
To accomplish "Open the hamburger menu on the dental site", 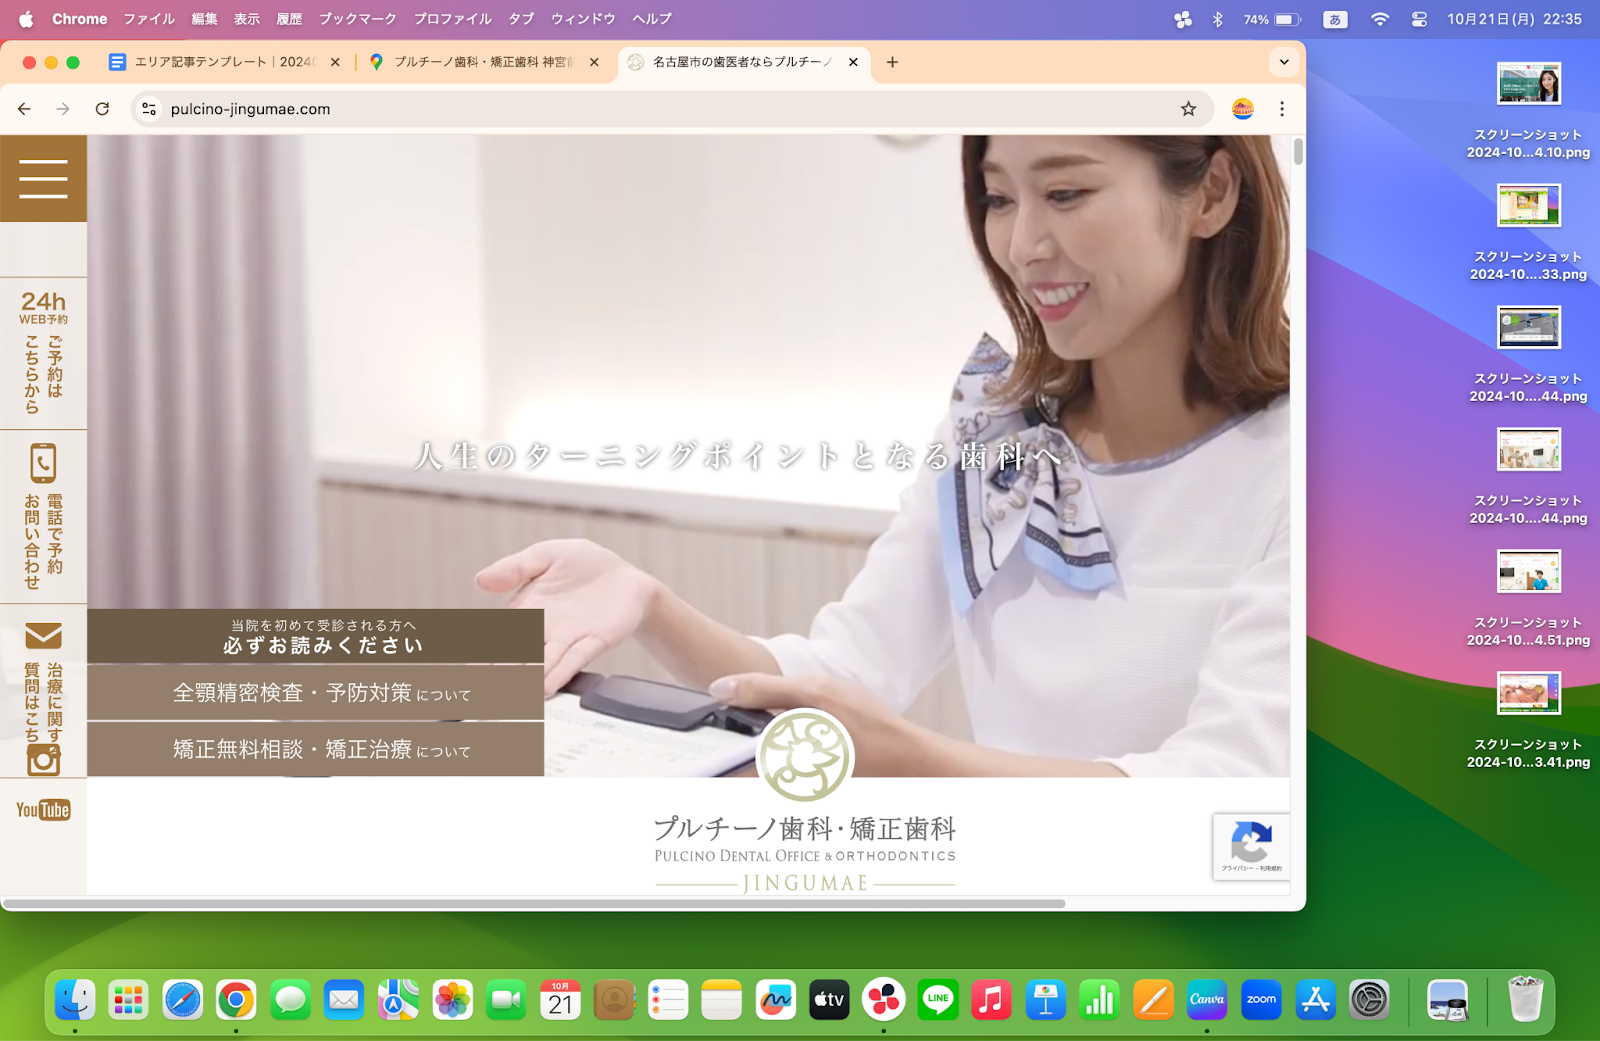I will (43, 178).
